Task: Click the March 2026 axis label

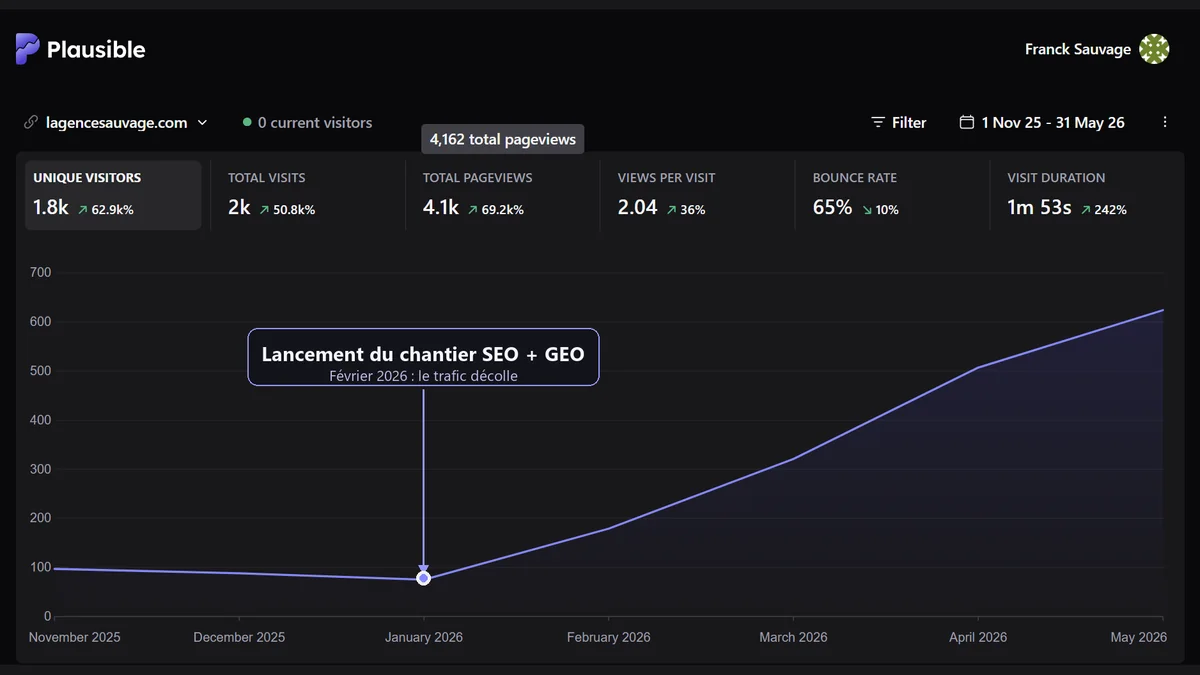Action: 792,637
